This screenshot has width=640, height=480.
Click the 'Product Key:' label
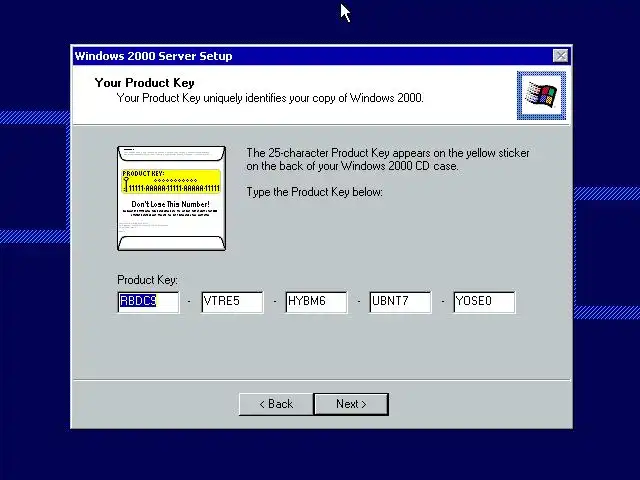[147, 280]
